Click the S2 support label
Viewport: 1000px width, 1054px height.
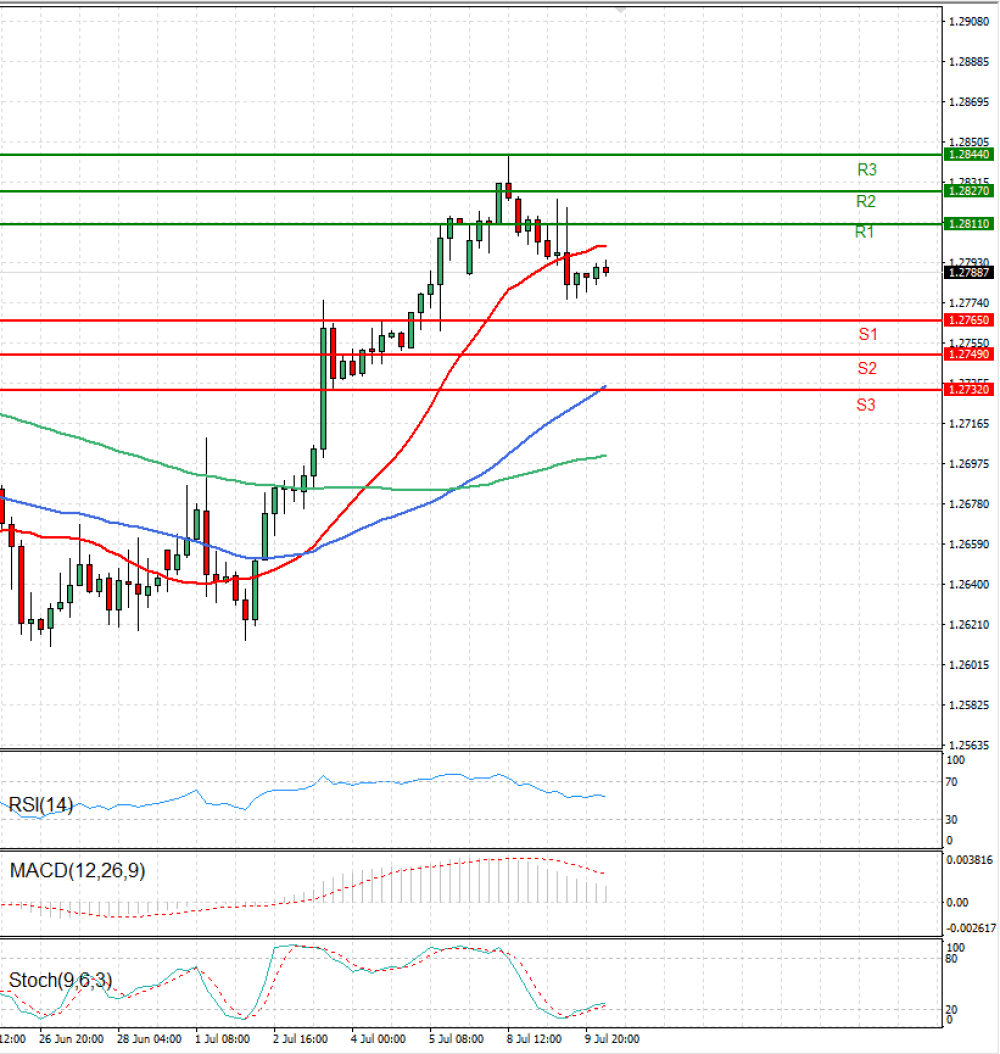(867, 368)
